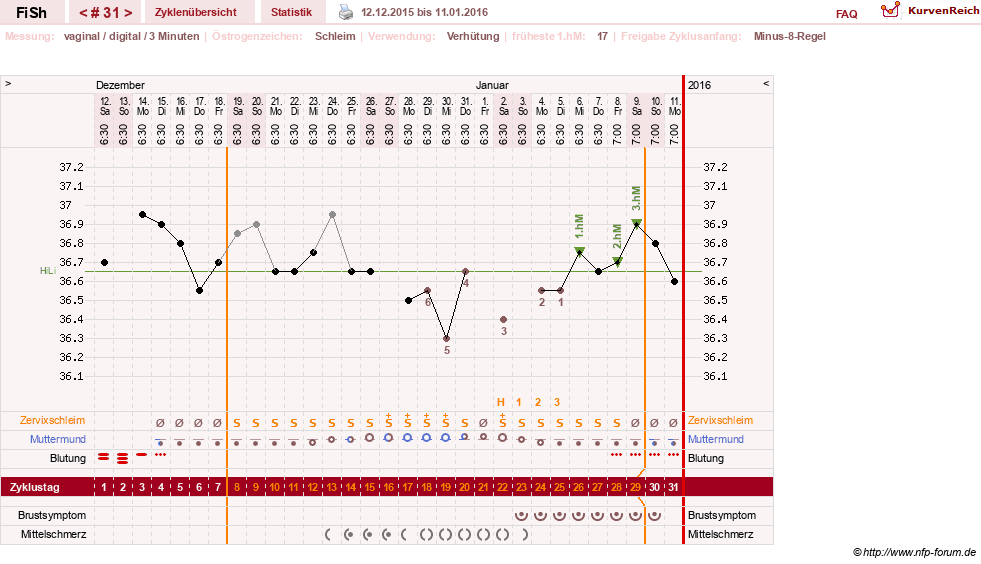Click the Mittelschmerz parentheses on cycle day 18
Screen dimensions: 981x564
(427, 535)
